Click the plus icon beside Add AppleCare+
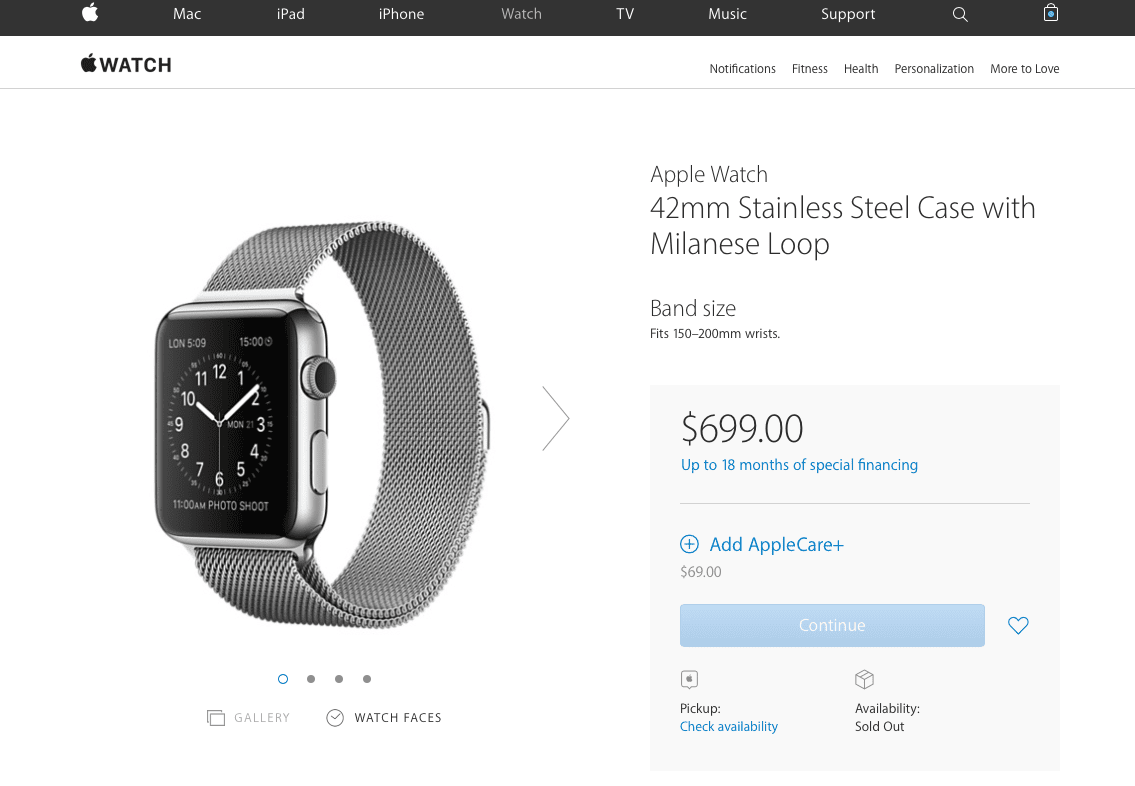The height and width of the screenshot is (786, 1135). [689, 544]
